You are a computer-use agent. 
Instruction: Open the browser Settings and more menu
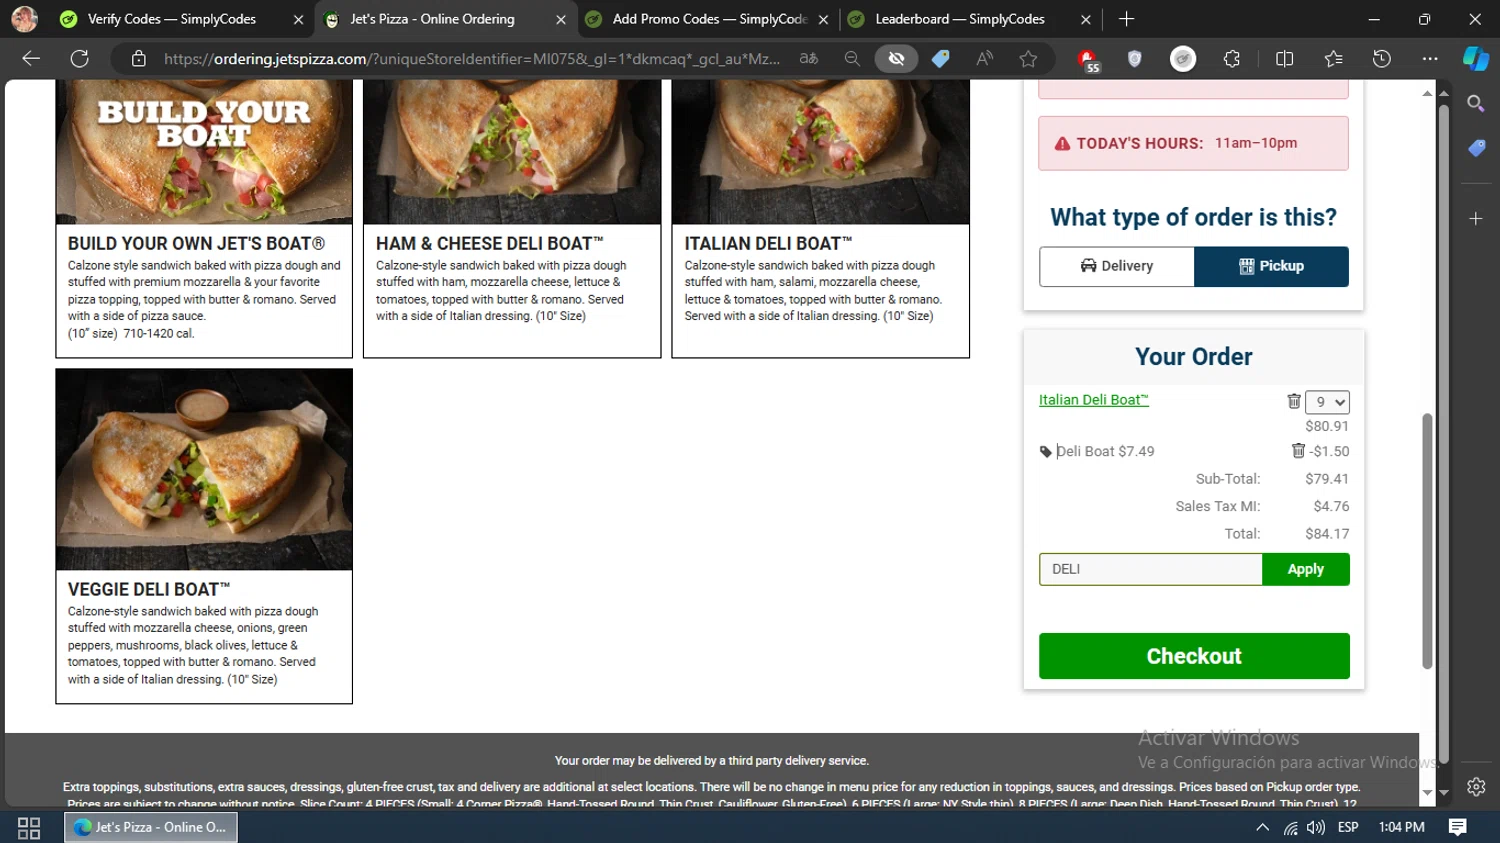[1430, 59]
